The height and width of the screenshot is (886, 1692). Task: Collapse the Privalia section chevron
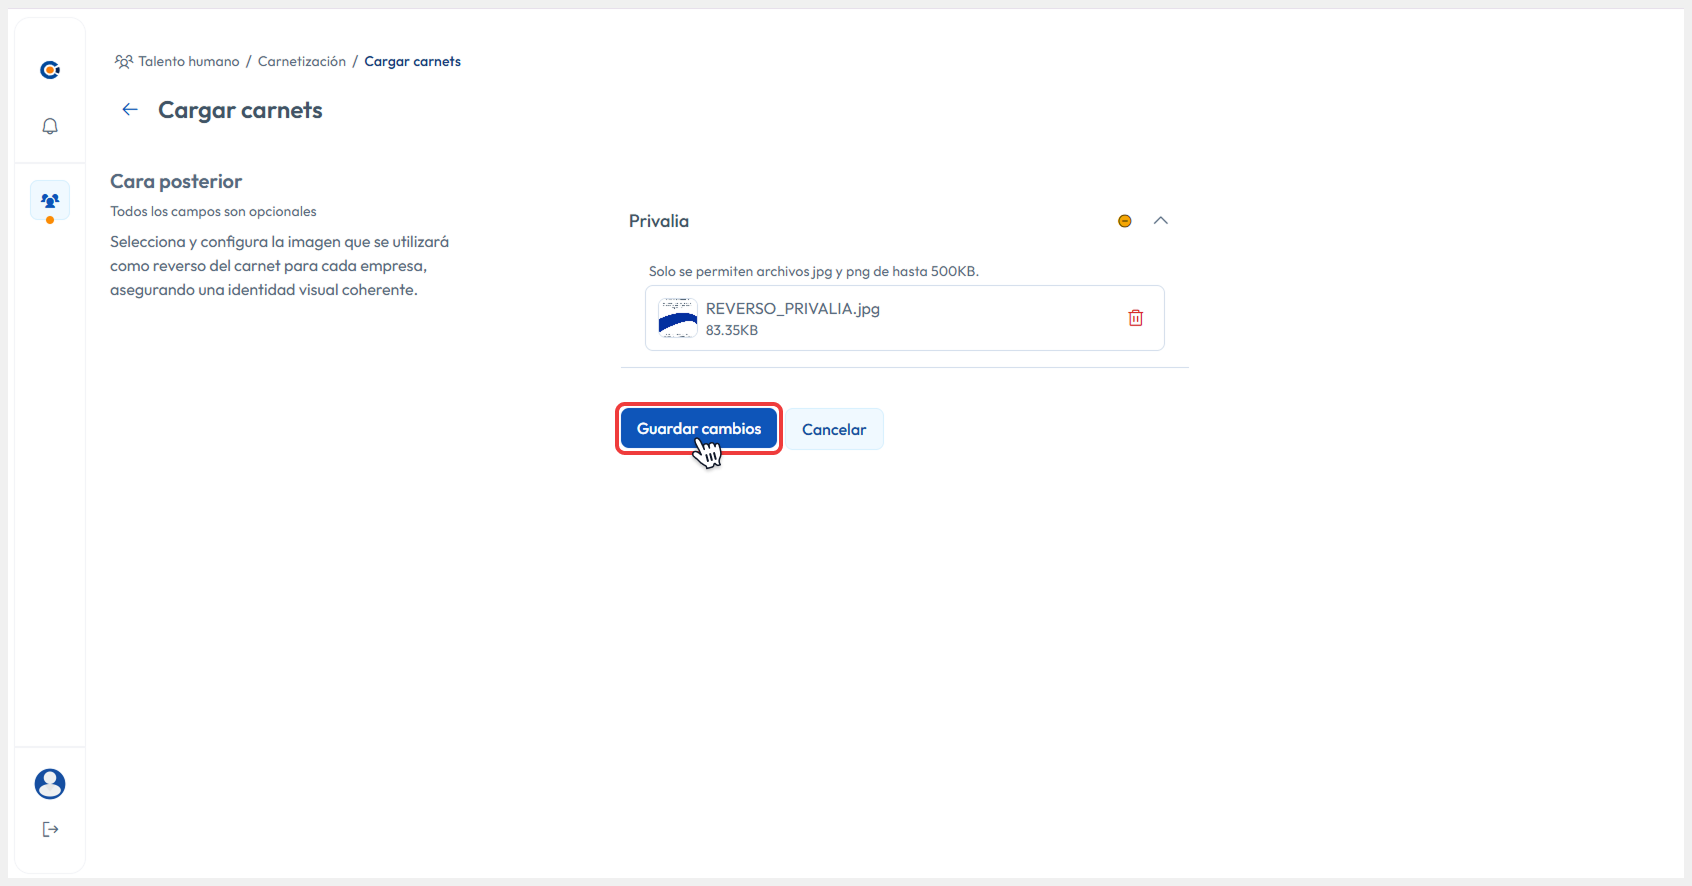pyautogui.click(x=1160, y=221)
